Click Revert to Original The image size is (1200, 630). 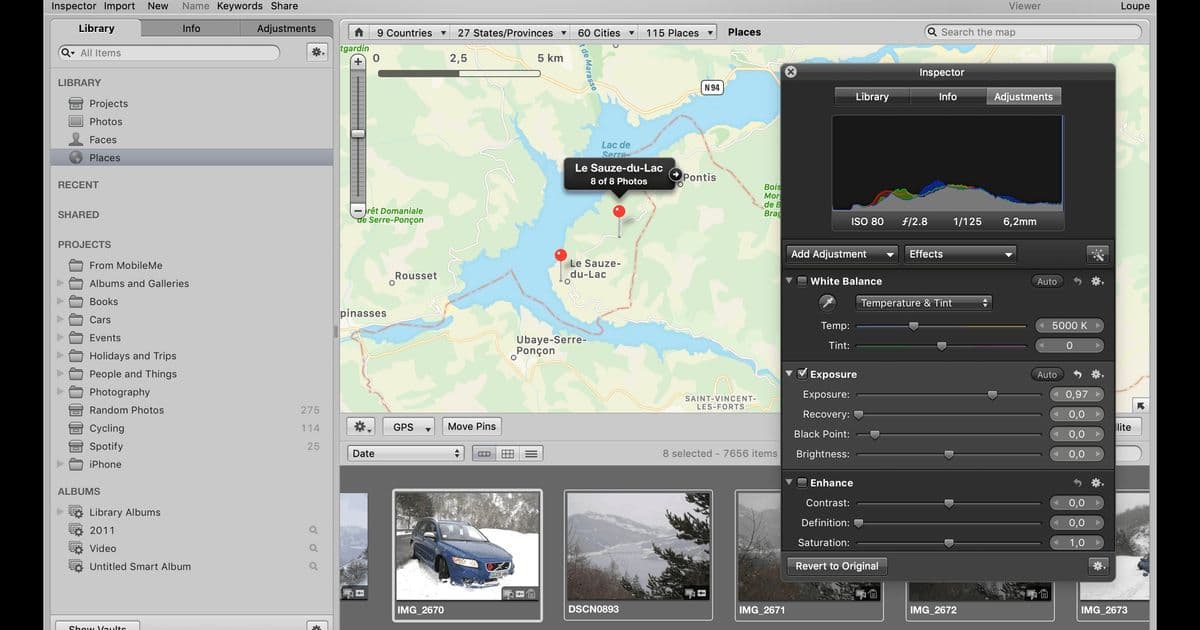836,565
